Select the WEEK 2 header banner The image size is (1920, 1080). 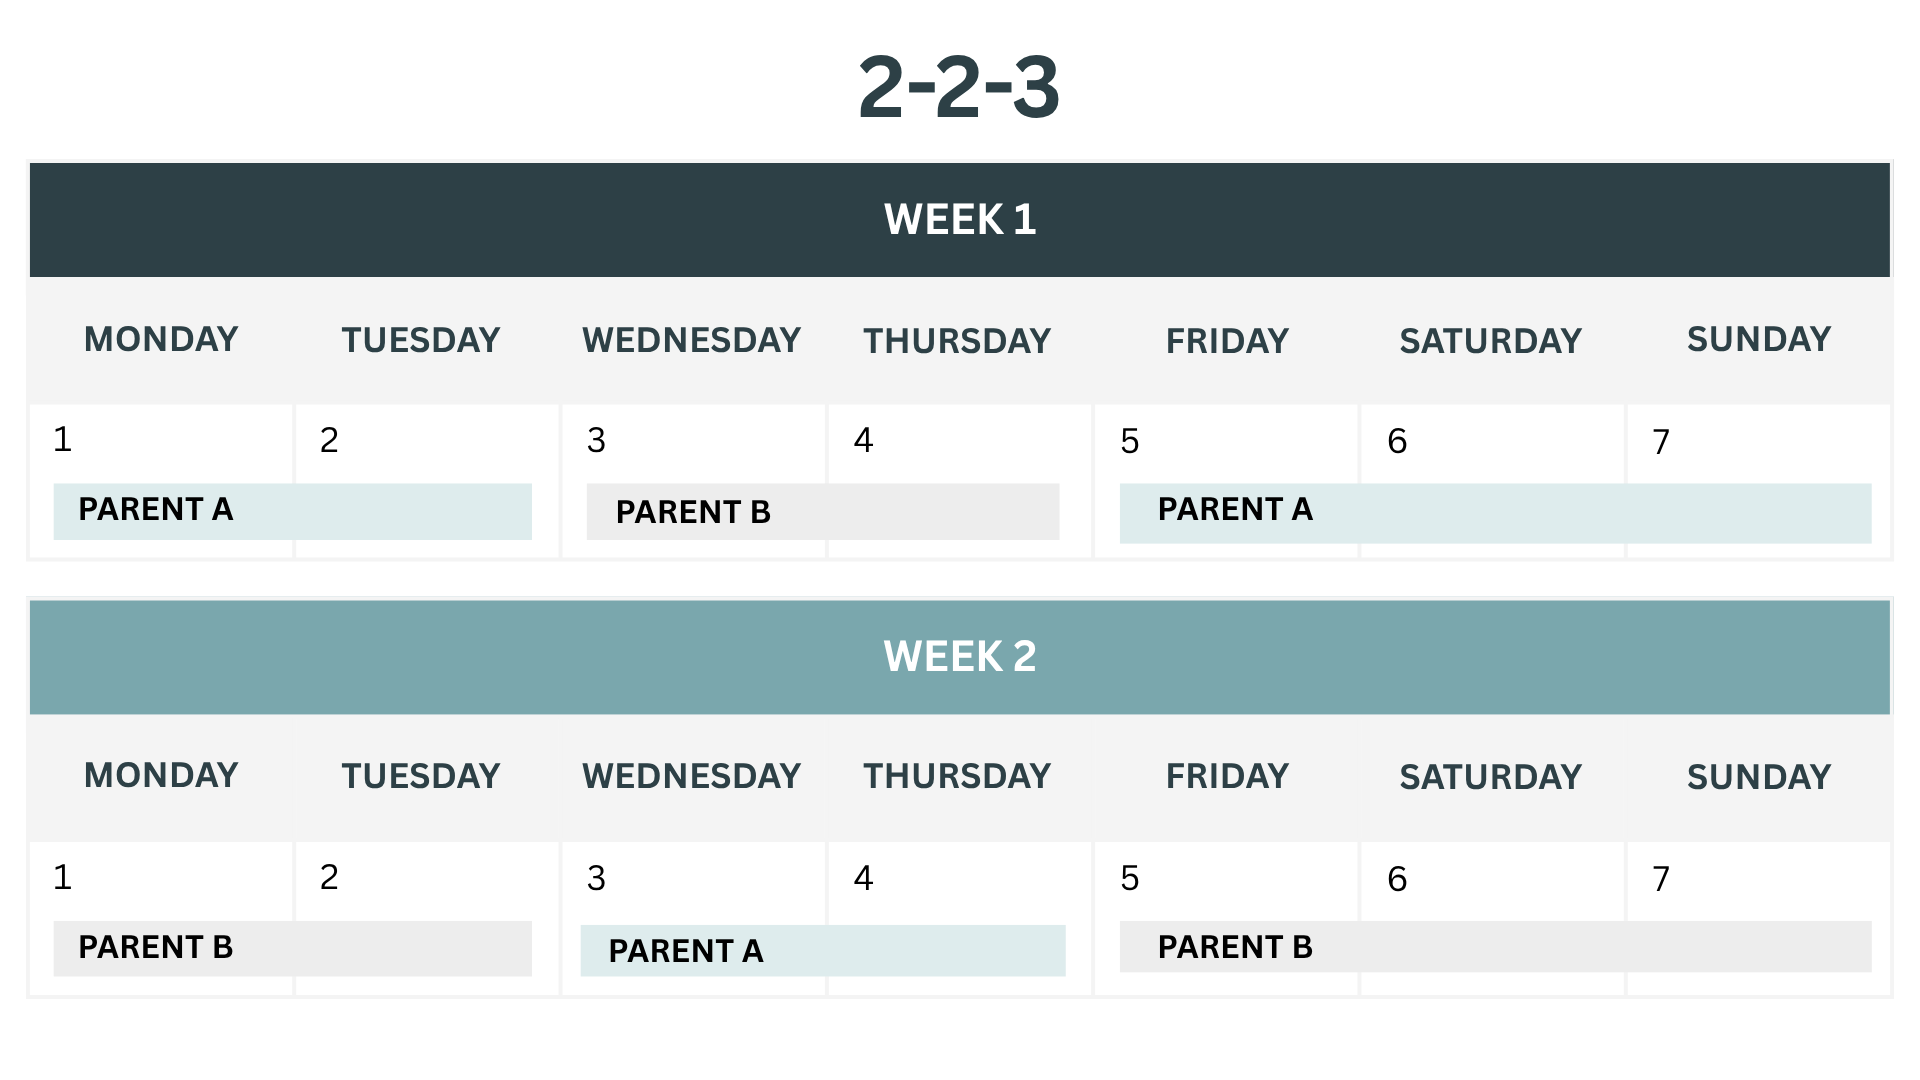coord(959,657)
